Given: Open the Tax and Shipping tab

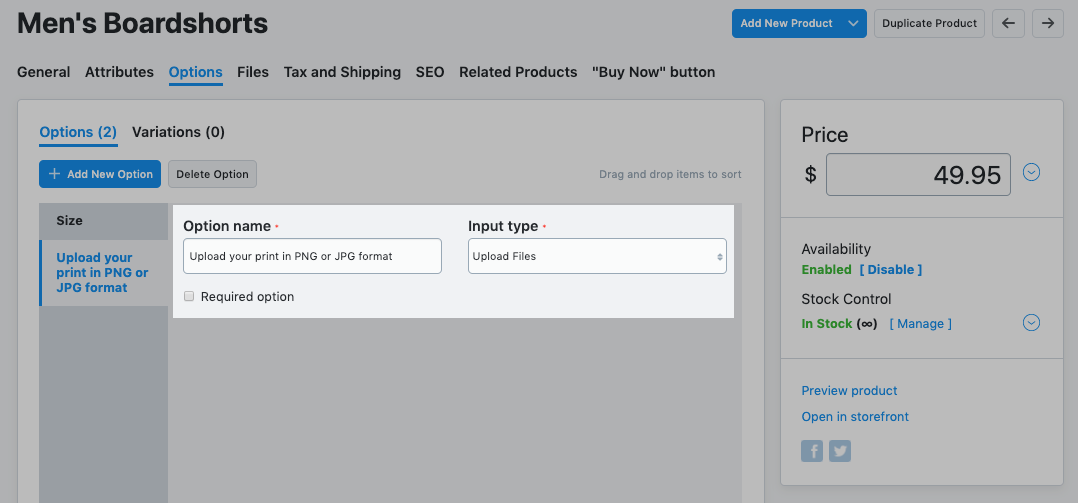Looking at the screenshot, I should (x=342, y=72).
